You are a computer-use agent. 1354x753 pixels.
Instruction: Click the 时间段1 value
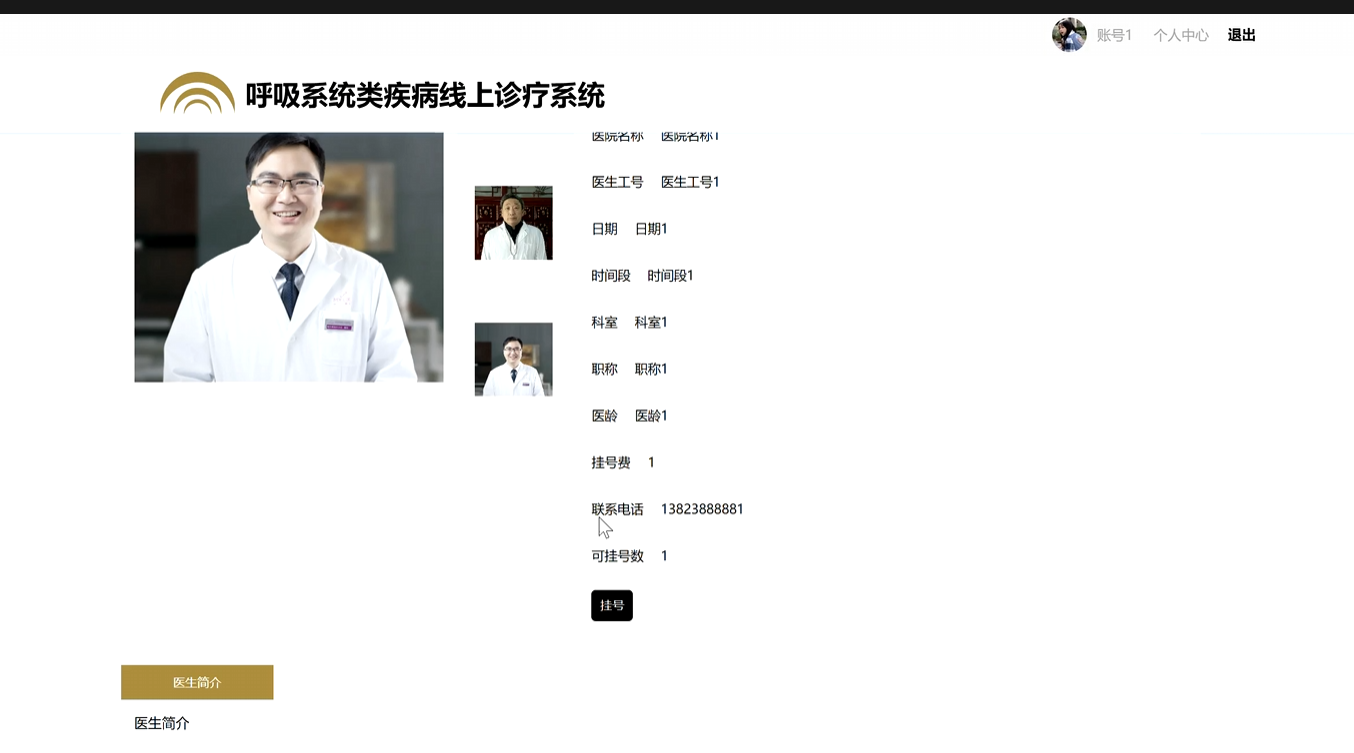[670, 275]
